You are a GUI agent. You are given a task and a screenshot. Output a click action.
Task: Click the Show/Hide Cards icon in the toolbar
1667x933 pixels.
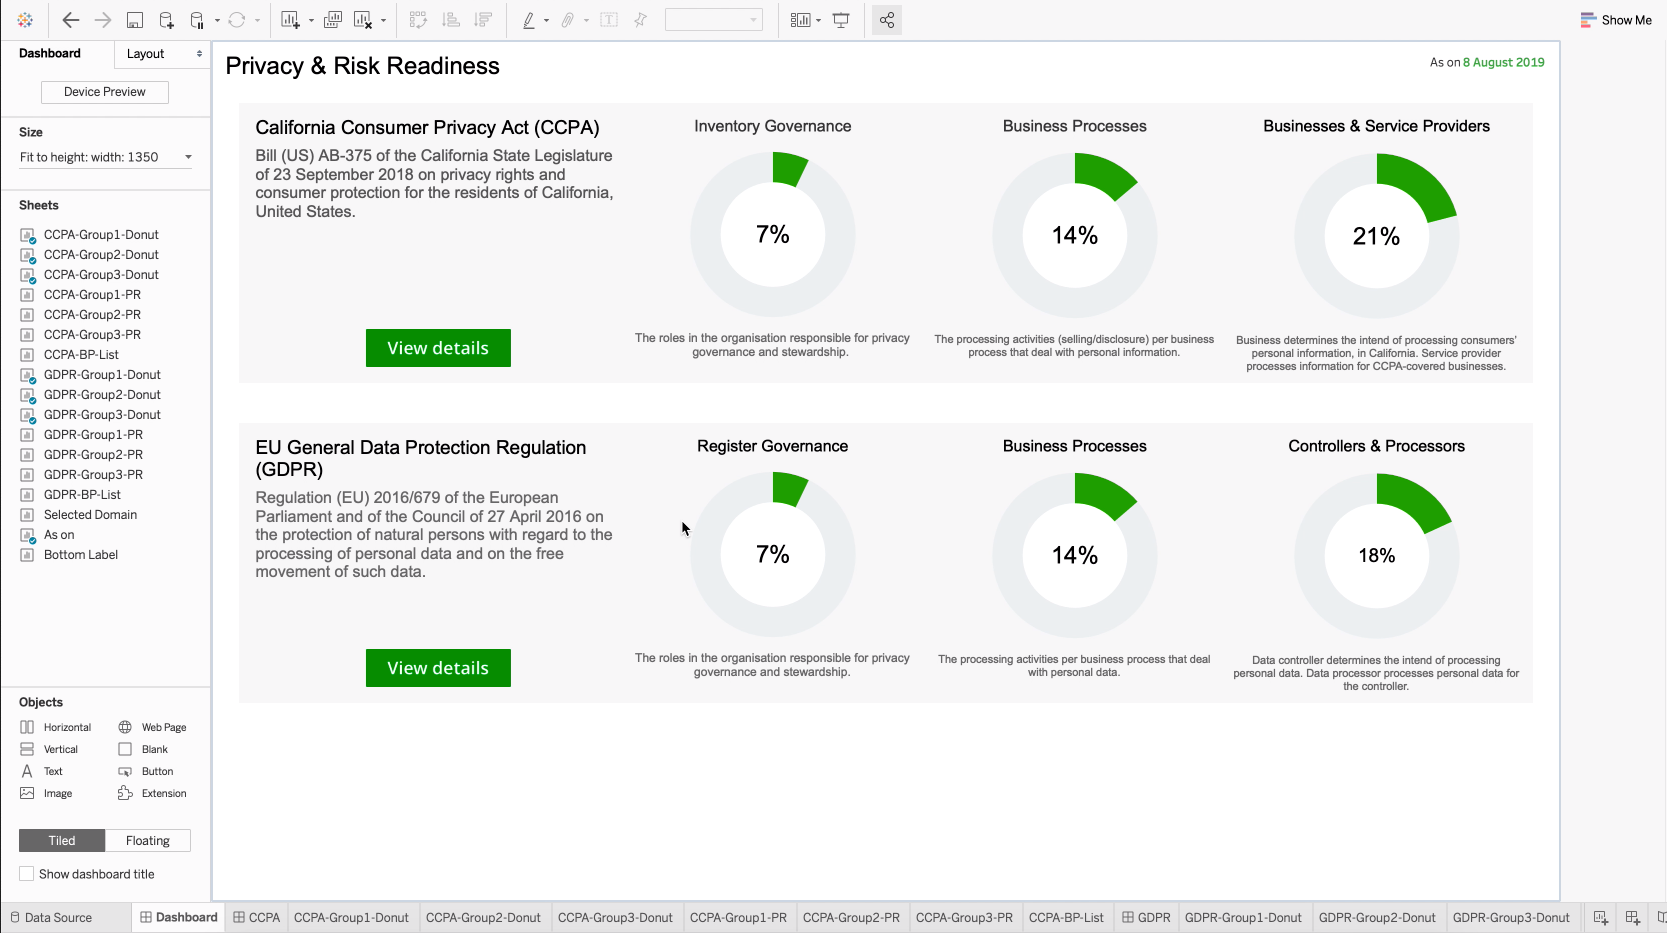tap(800, 19)
